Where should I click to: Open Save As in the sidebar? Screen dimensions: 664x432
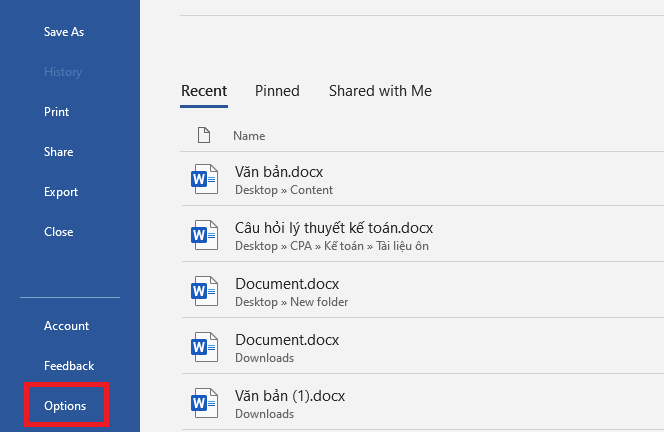click(x=64, y=32)
